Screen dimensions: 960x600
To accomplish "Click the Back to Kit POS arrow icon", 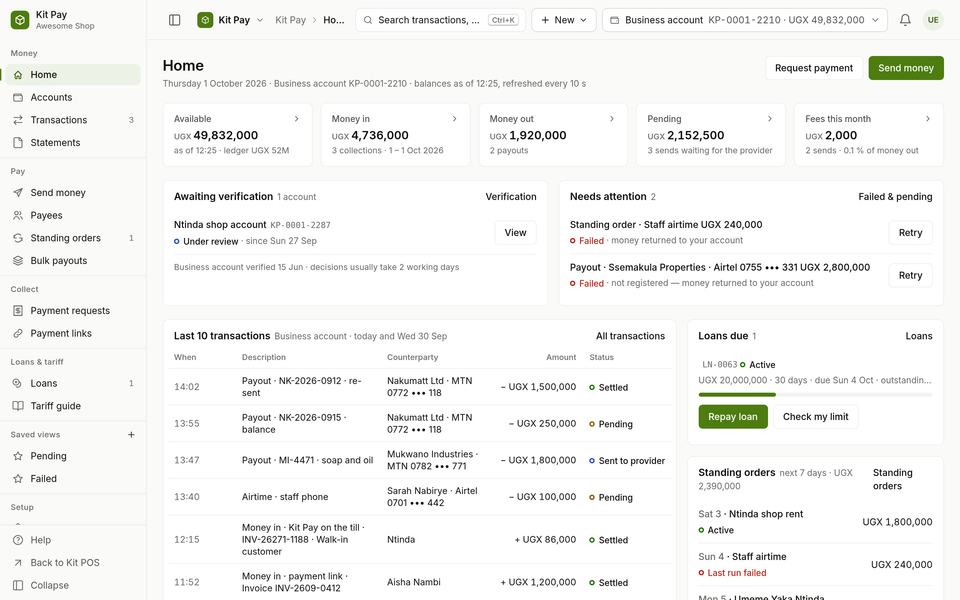I will coord(18,563).
